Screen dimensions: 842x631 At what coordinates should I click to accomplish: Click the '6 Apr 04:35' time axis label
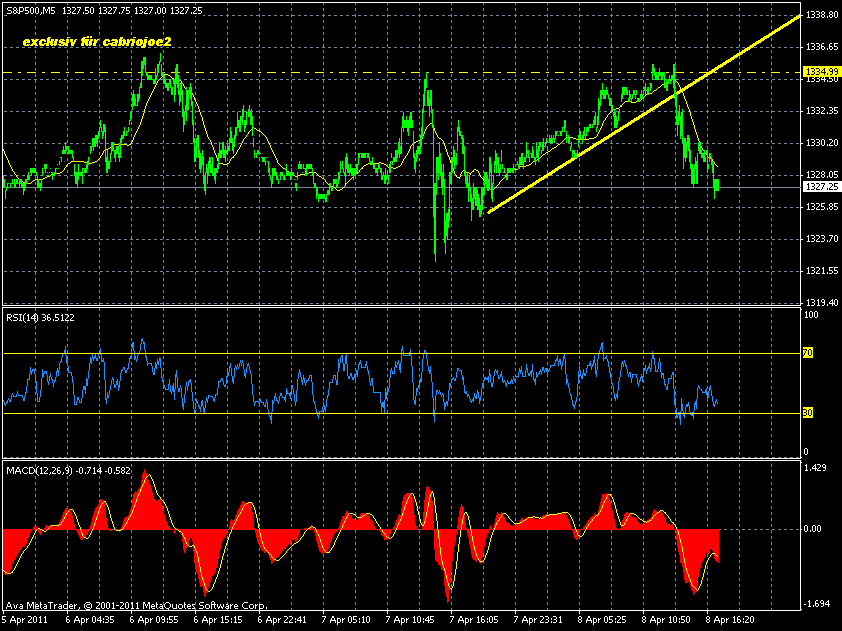[90, 620]
